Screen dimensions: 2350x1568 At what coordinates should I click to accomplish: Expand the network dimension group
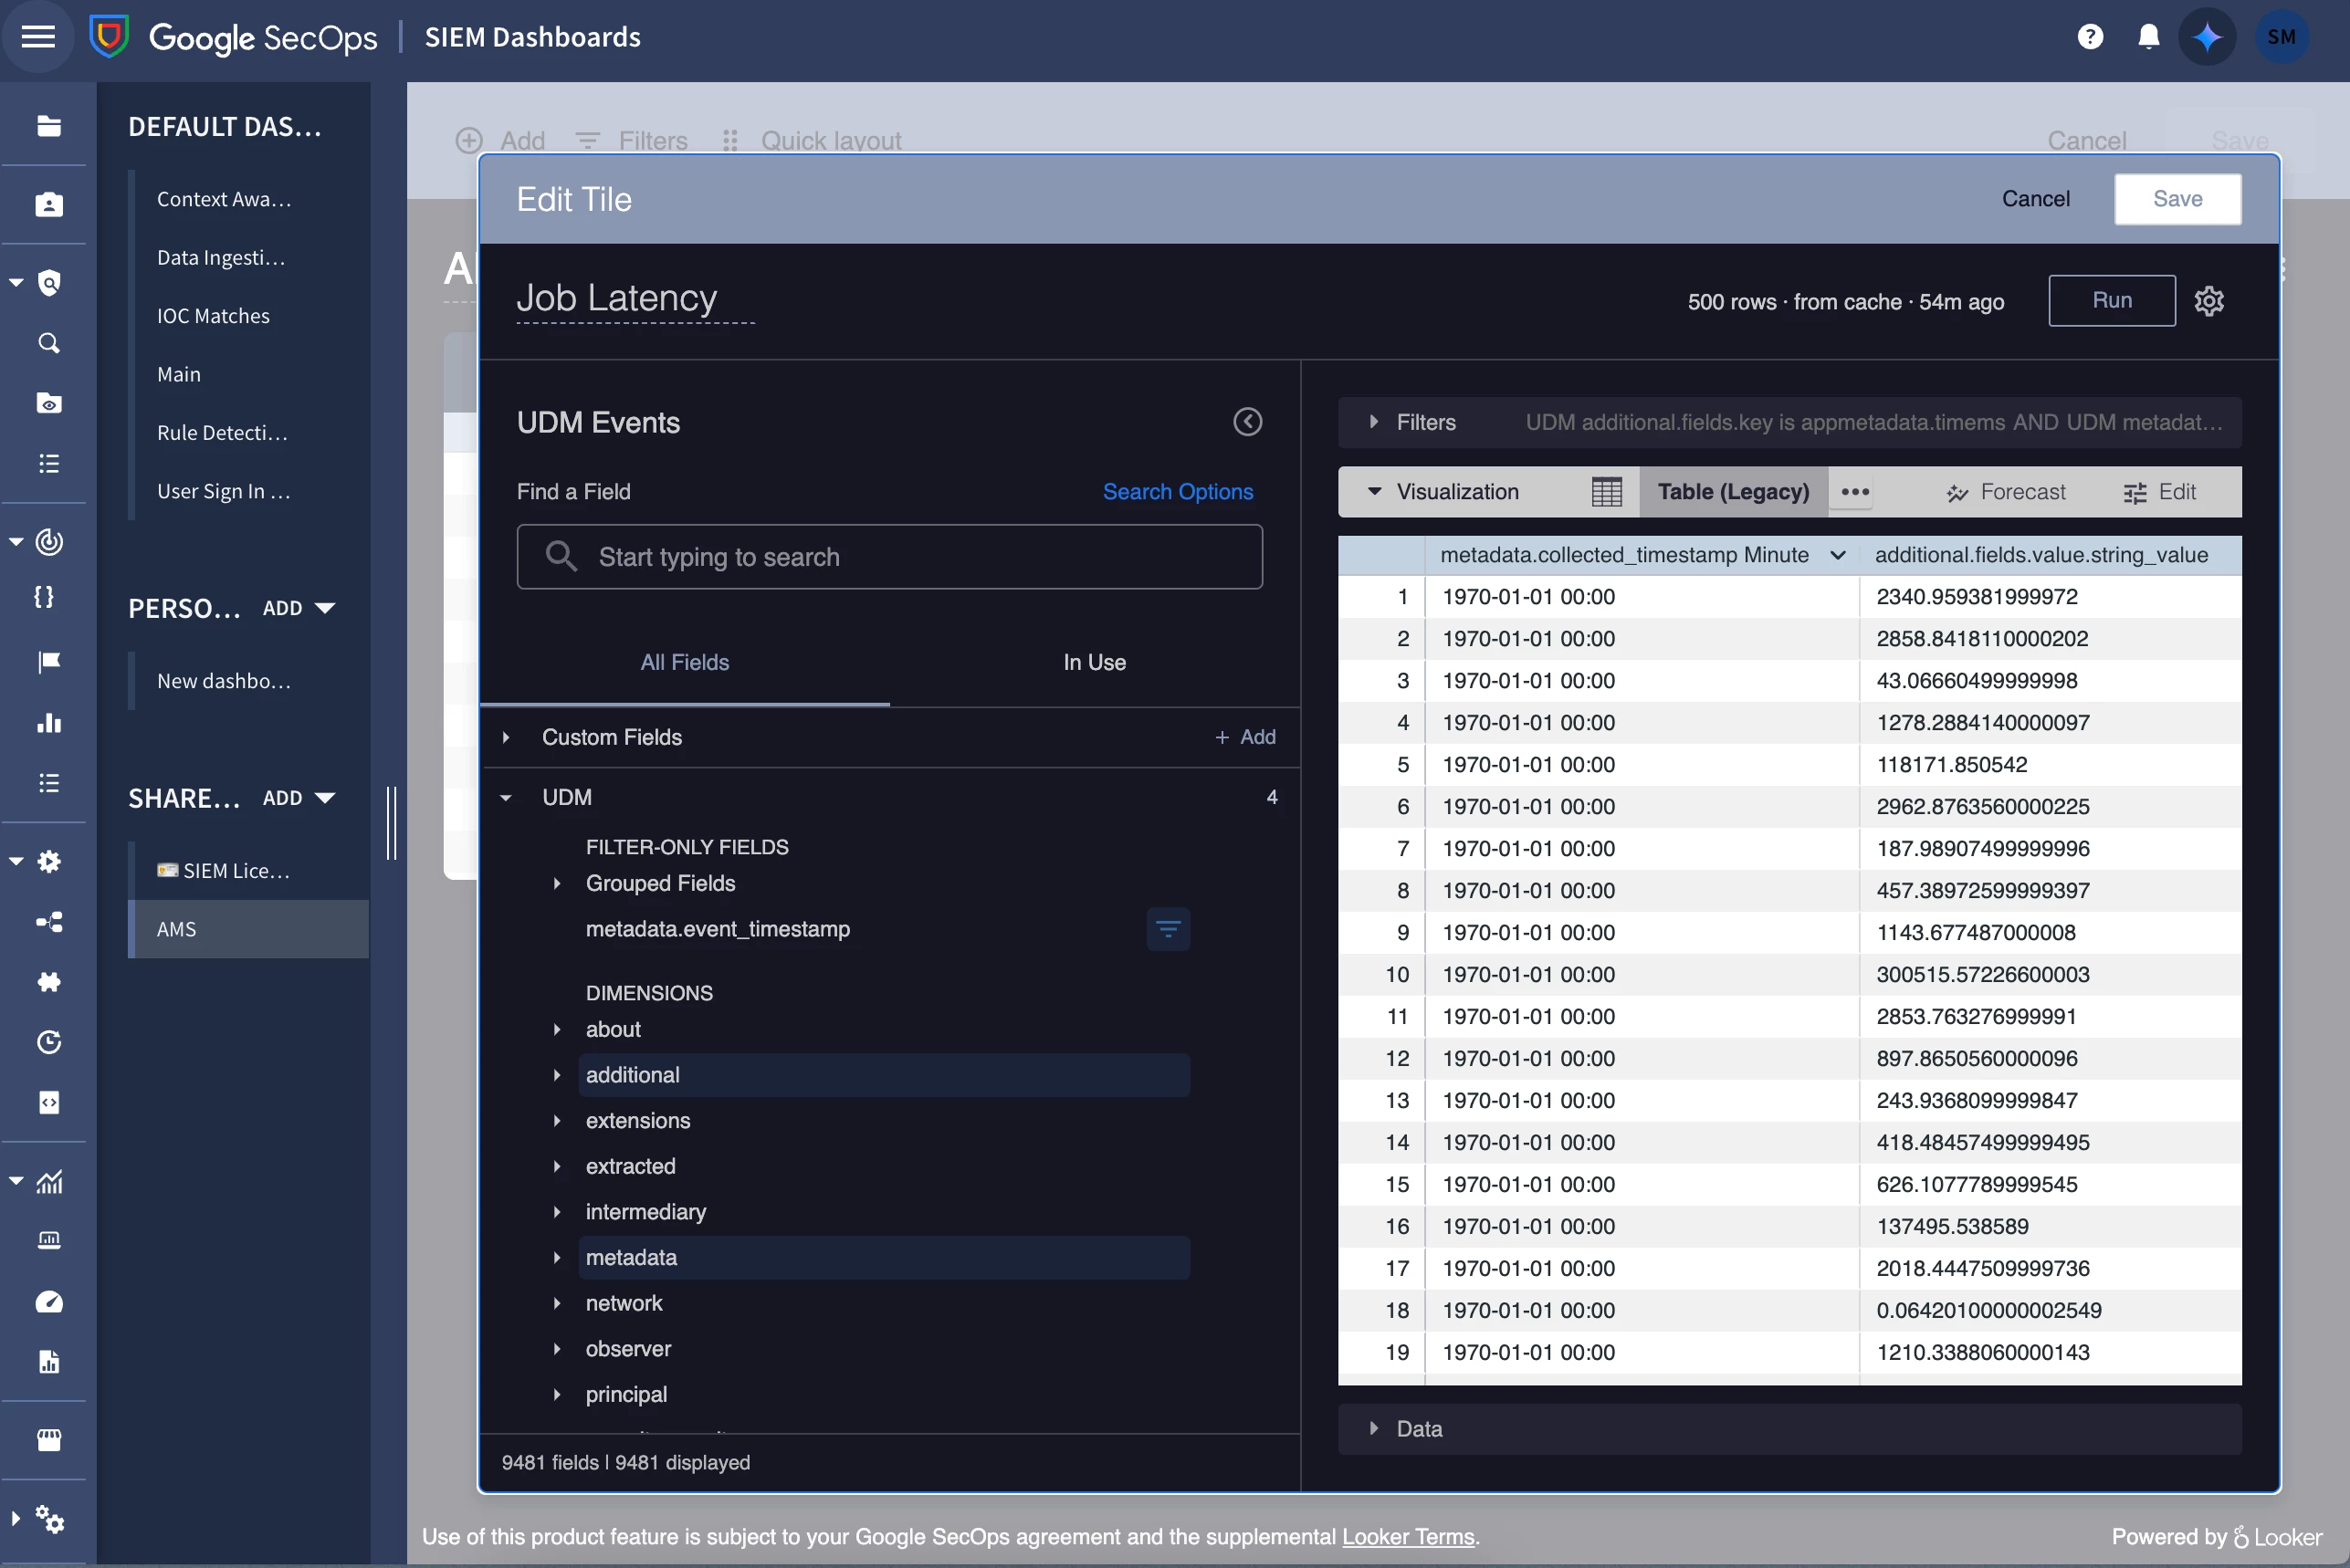pyautogui.click(x=557, y=1303)
